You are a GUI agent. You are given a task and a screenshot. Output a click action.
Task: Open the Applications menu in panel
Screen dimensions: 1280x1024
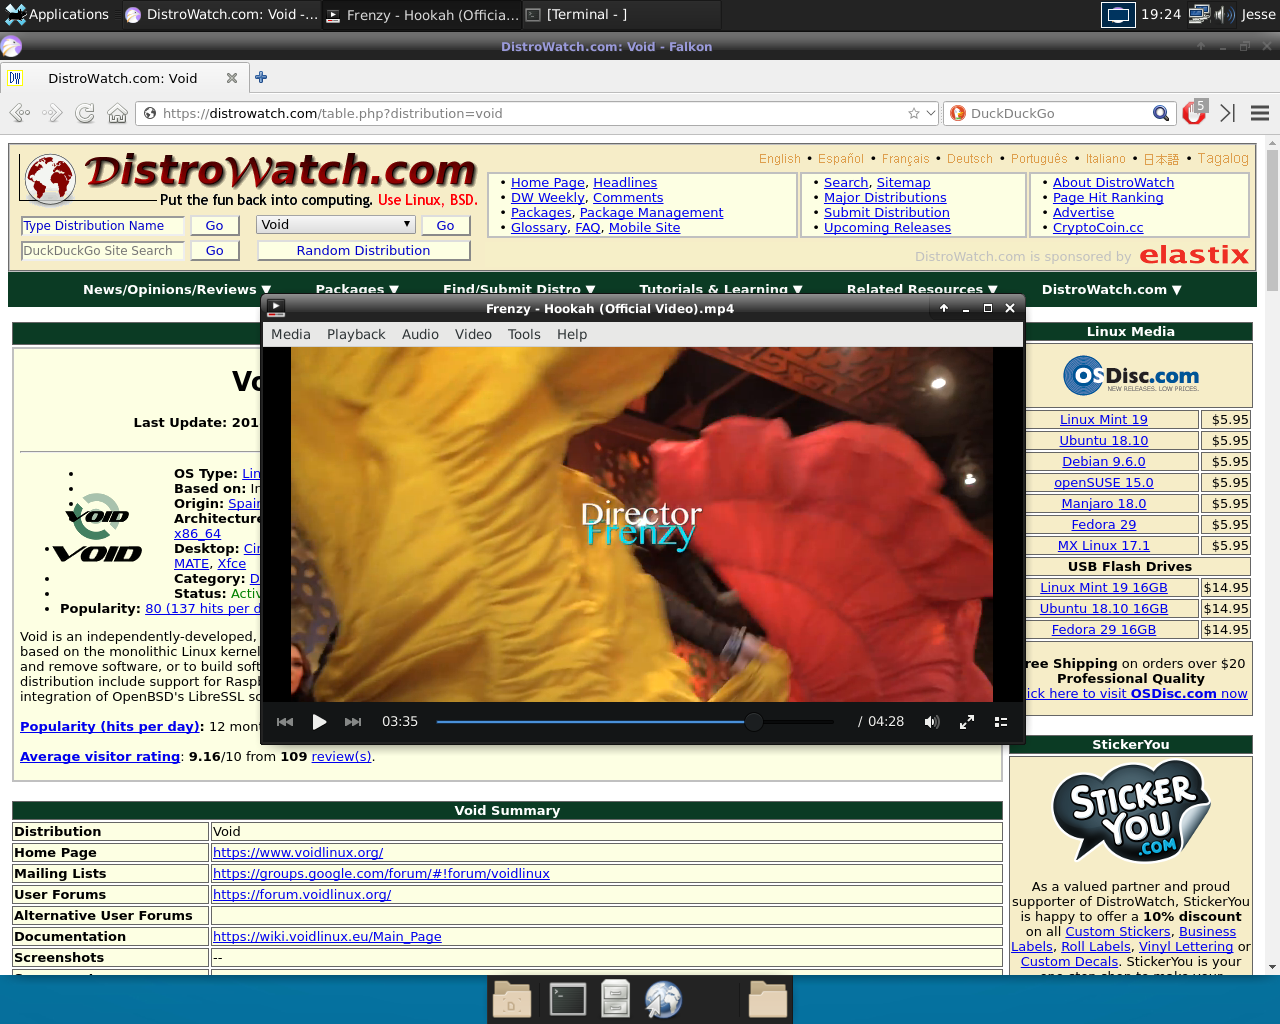pos(57,14)
